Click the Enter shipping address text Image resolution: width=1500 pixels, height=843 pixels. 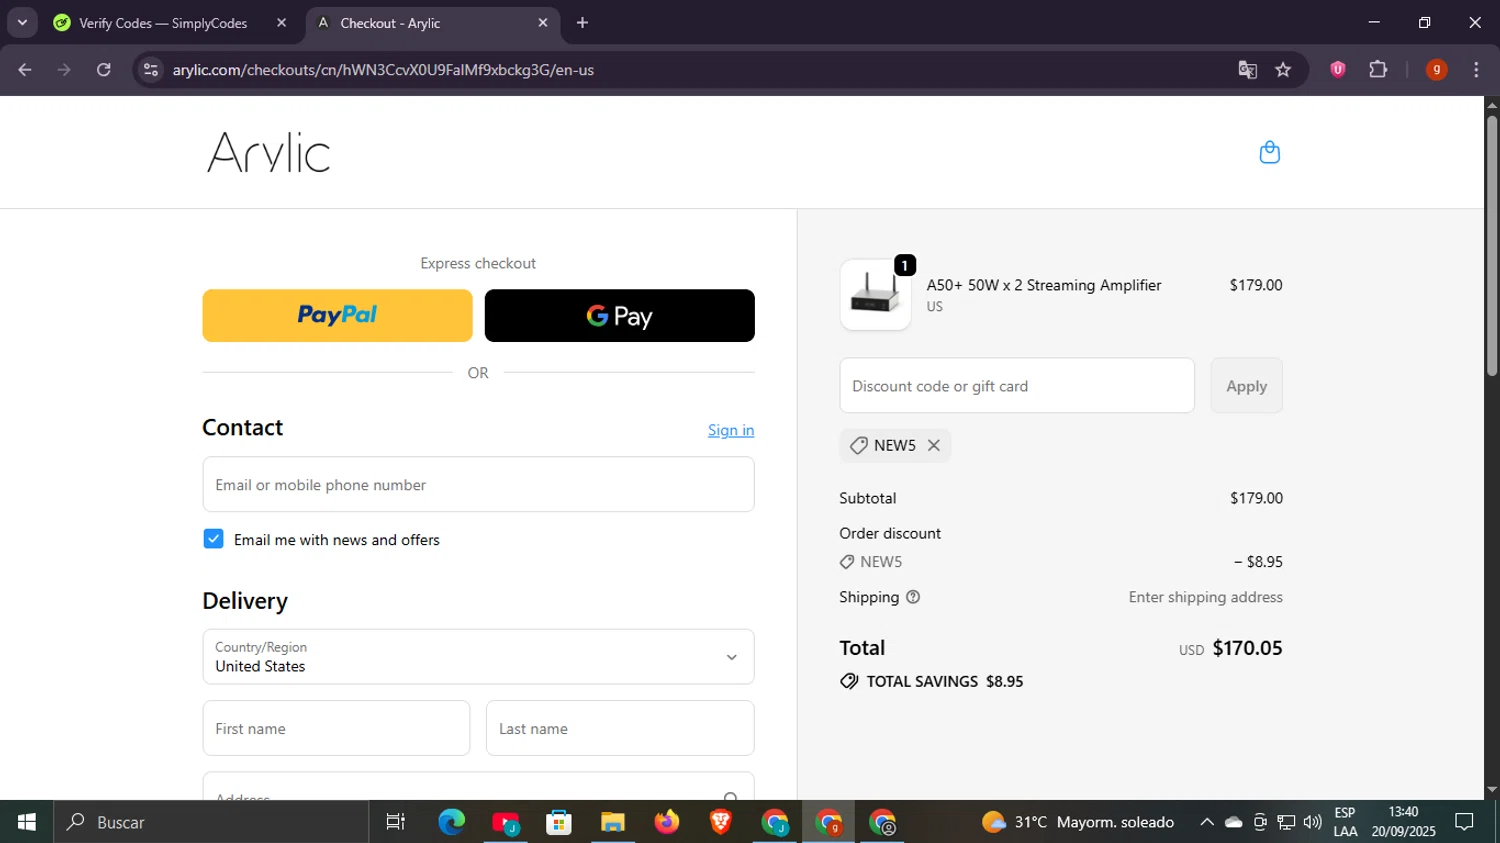(1205, 597)
